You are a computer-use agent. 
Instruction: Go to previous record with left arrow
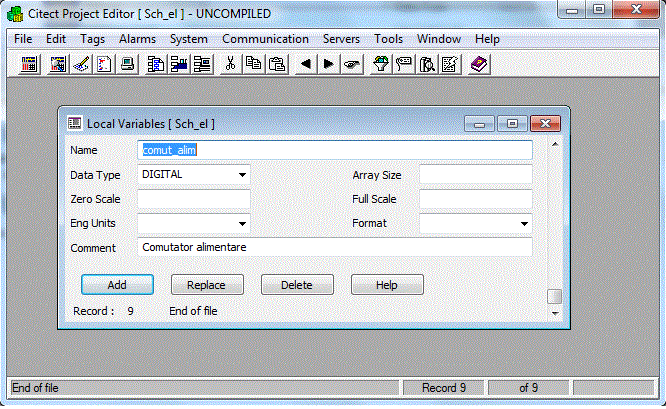(305, 64)
